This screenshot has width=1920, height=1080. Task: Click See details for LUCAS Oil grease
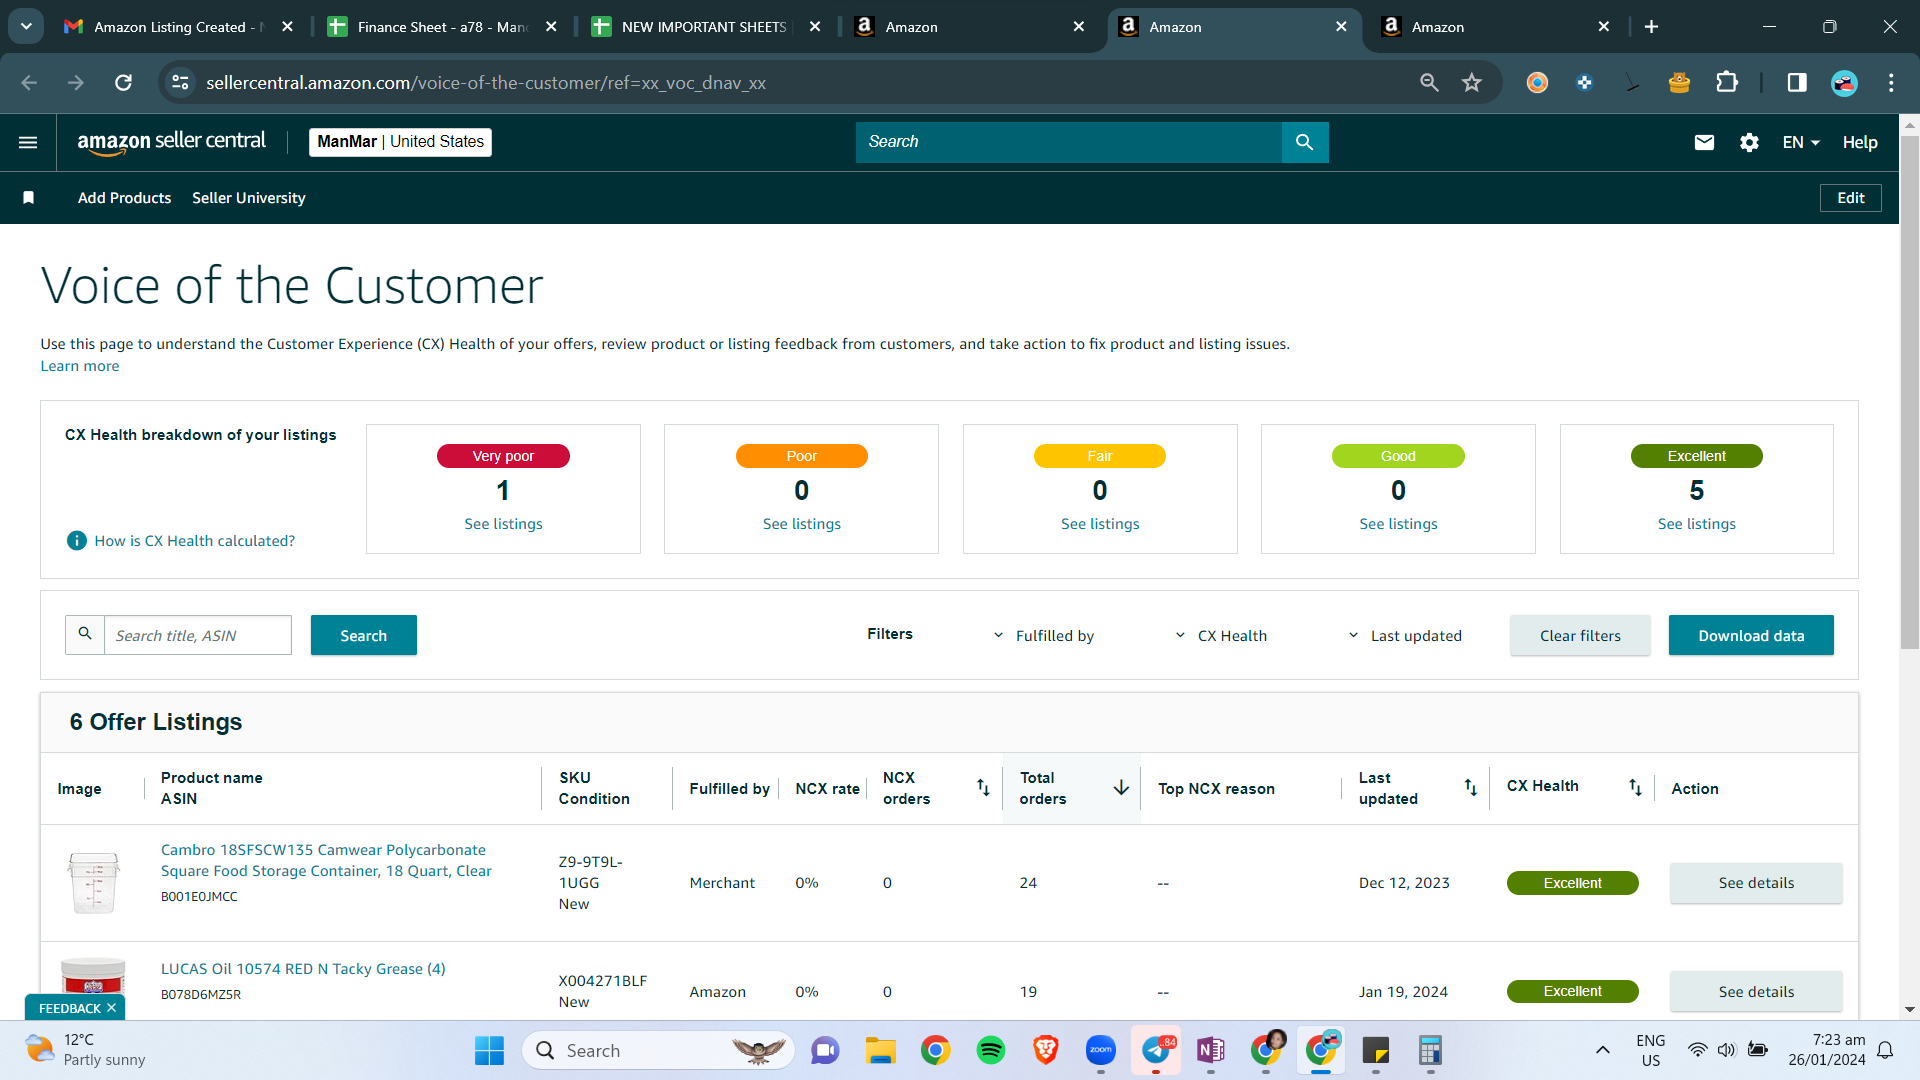(x=1756, y=992)
